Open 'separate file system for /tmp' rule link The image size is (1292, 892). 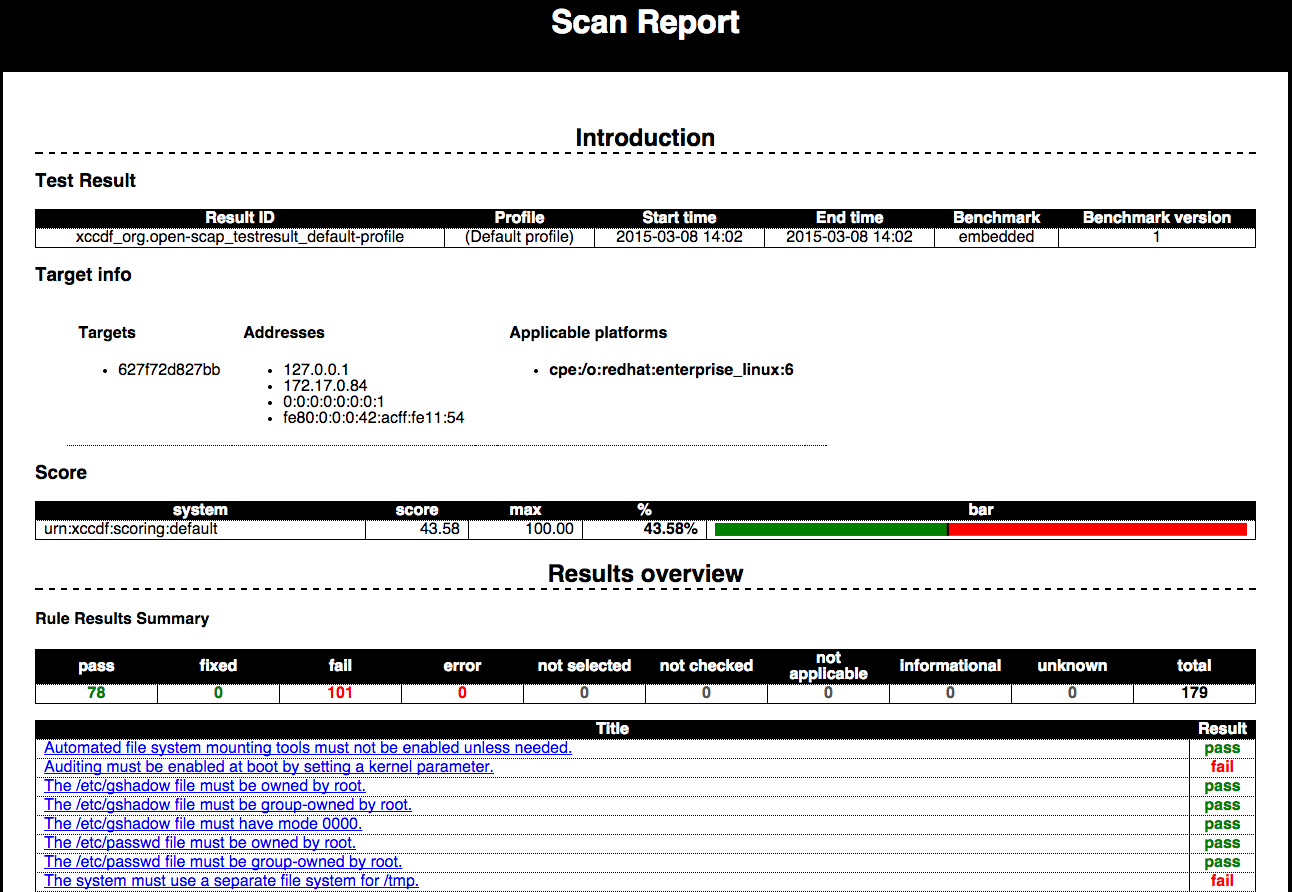(x=231, y=881)
